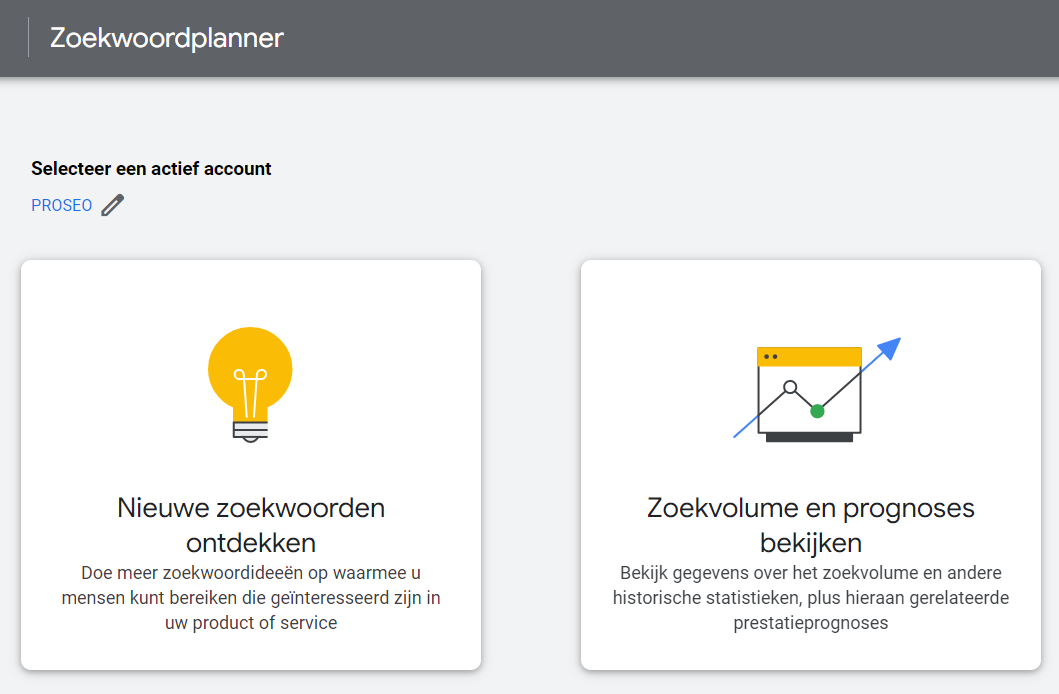
Task: Click the Zoekwoordplanner title in the header
Action: coord(167,38)
